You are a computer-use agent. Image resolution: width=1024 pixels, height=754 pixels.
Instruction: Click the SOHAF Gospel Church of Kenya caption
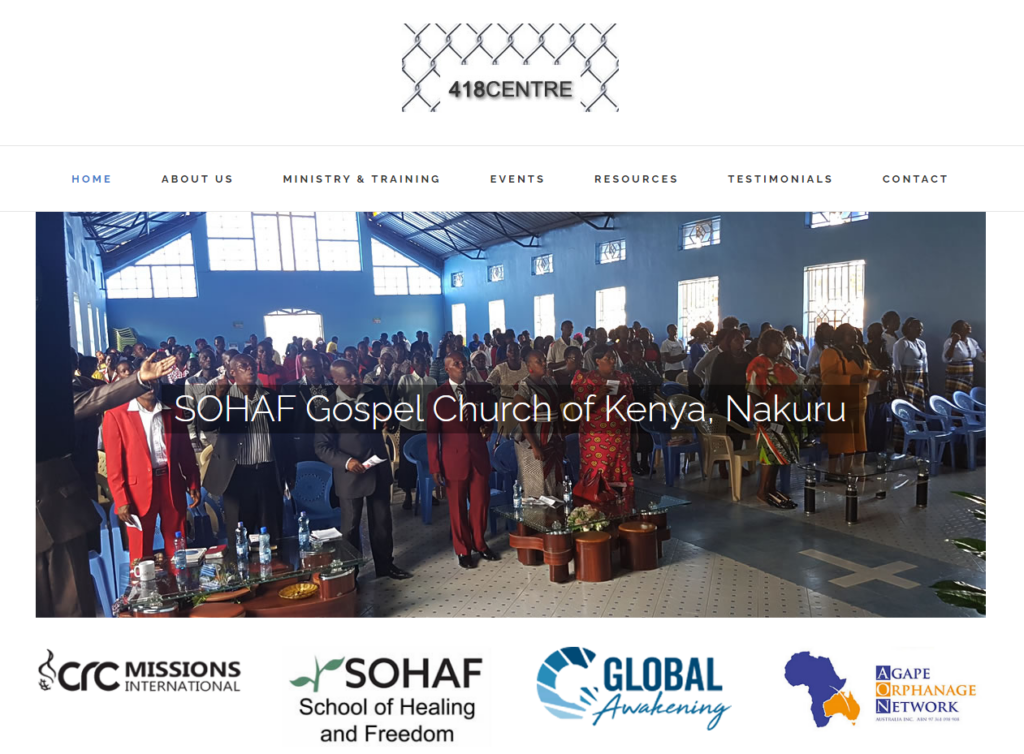[x=510, y=409]
